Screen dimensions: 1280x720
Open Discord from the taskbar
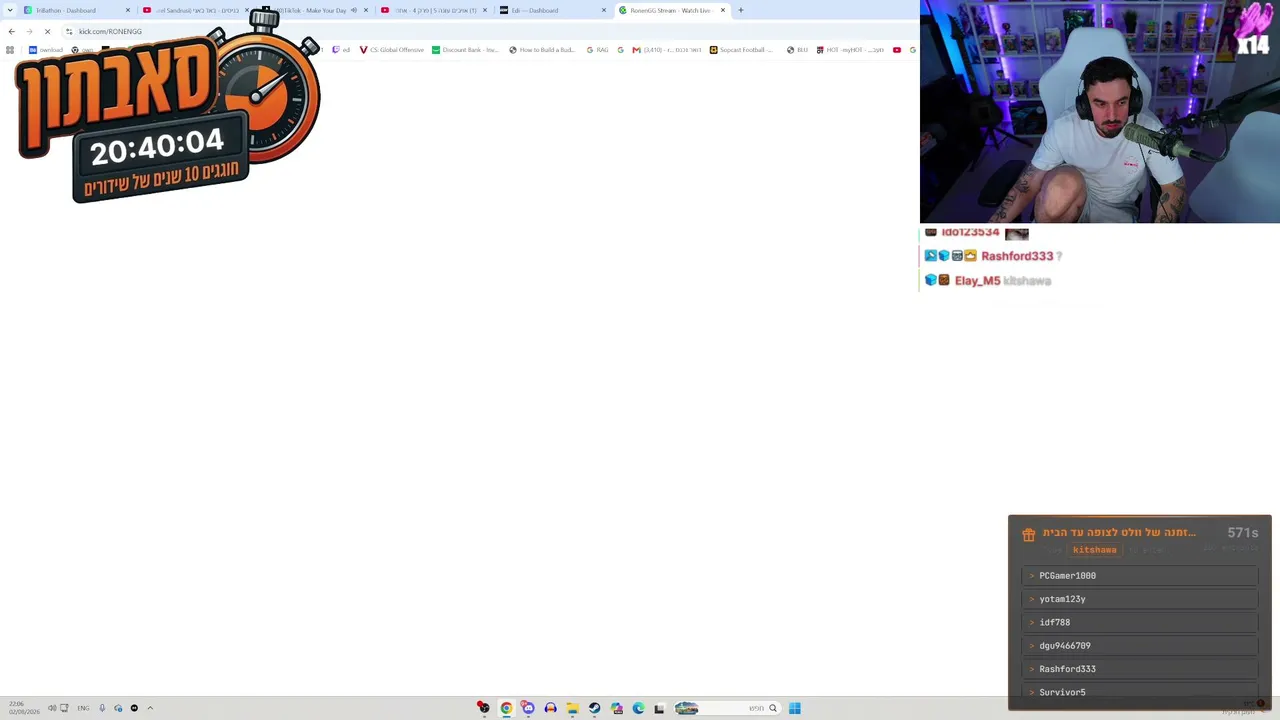point(528,708)
